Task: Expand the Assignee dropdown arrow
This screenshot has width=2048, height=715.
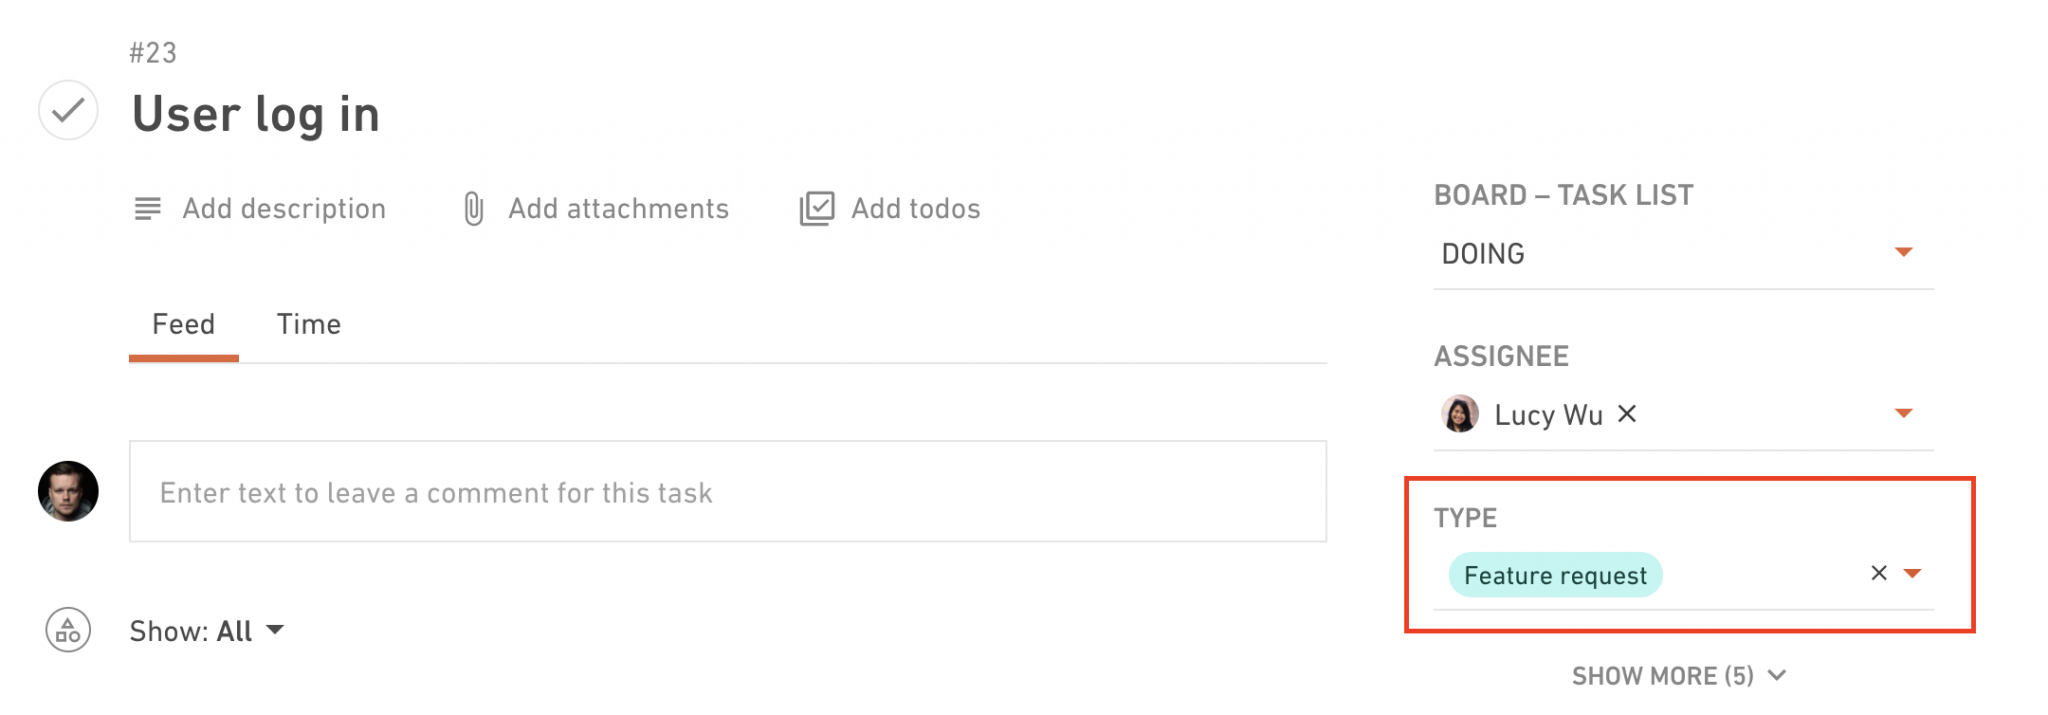Action: pyautogui.click(x=1903, y=413)
